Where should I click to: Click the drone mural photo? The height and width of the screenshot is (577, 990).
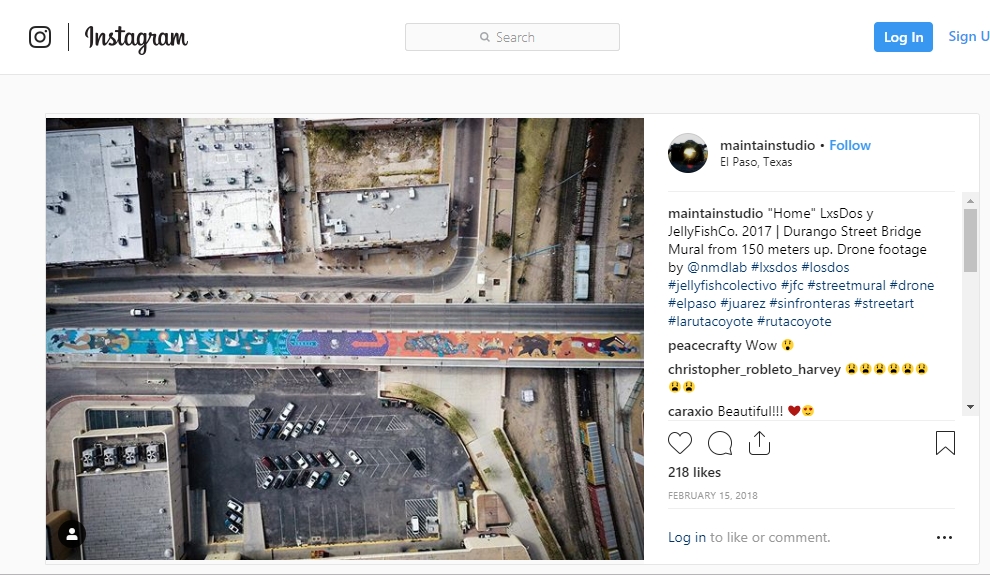point(345,339)
